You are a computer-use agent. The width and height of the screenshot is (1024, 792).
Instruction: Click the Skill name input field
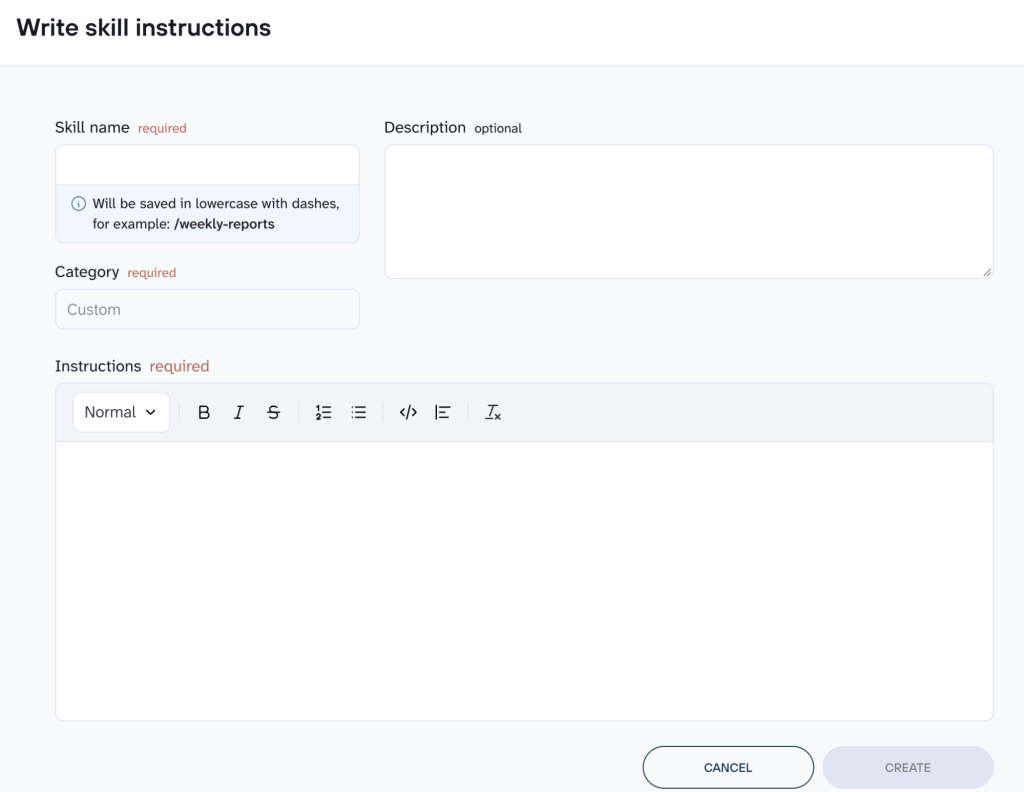pyautogui.click(x=208, y=165)
